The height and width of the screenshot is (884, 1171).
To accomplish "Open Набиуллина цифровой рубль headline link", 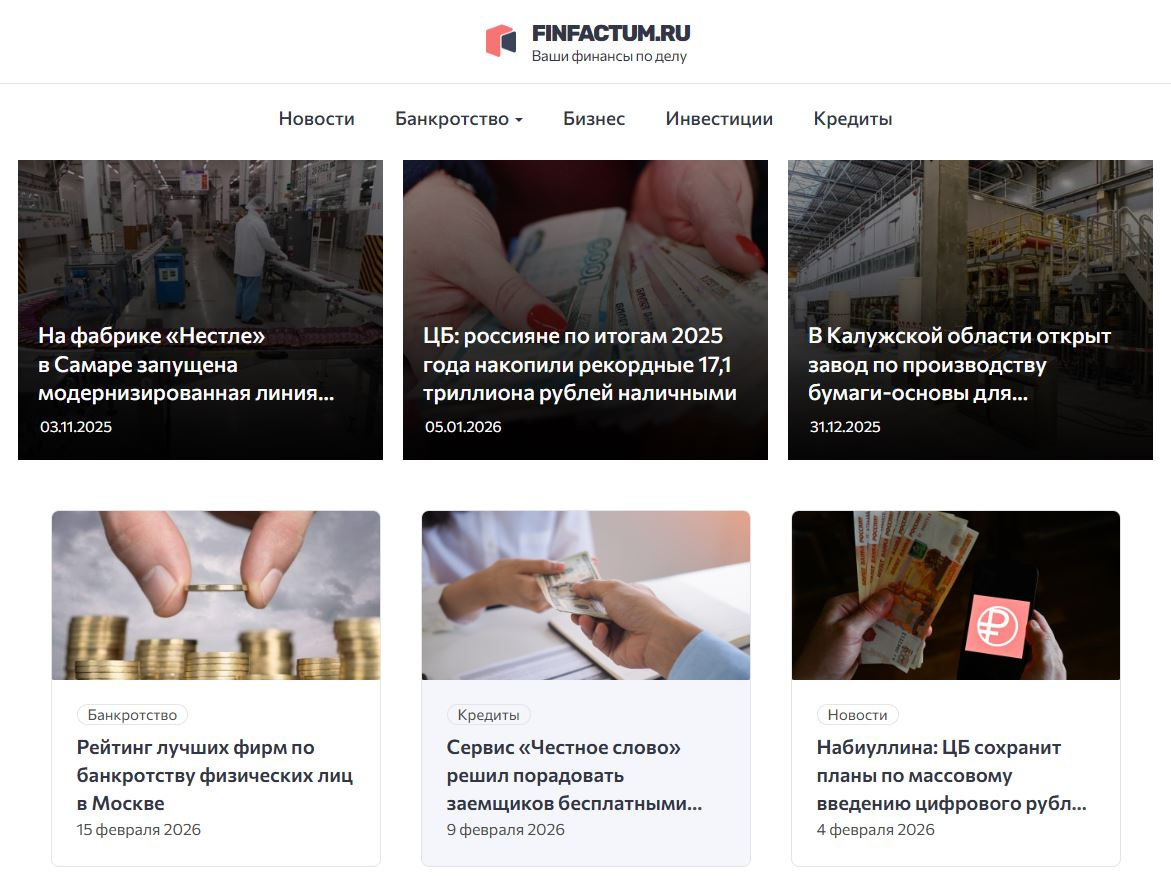I will click(951, 775).
